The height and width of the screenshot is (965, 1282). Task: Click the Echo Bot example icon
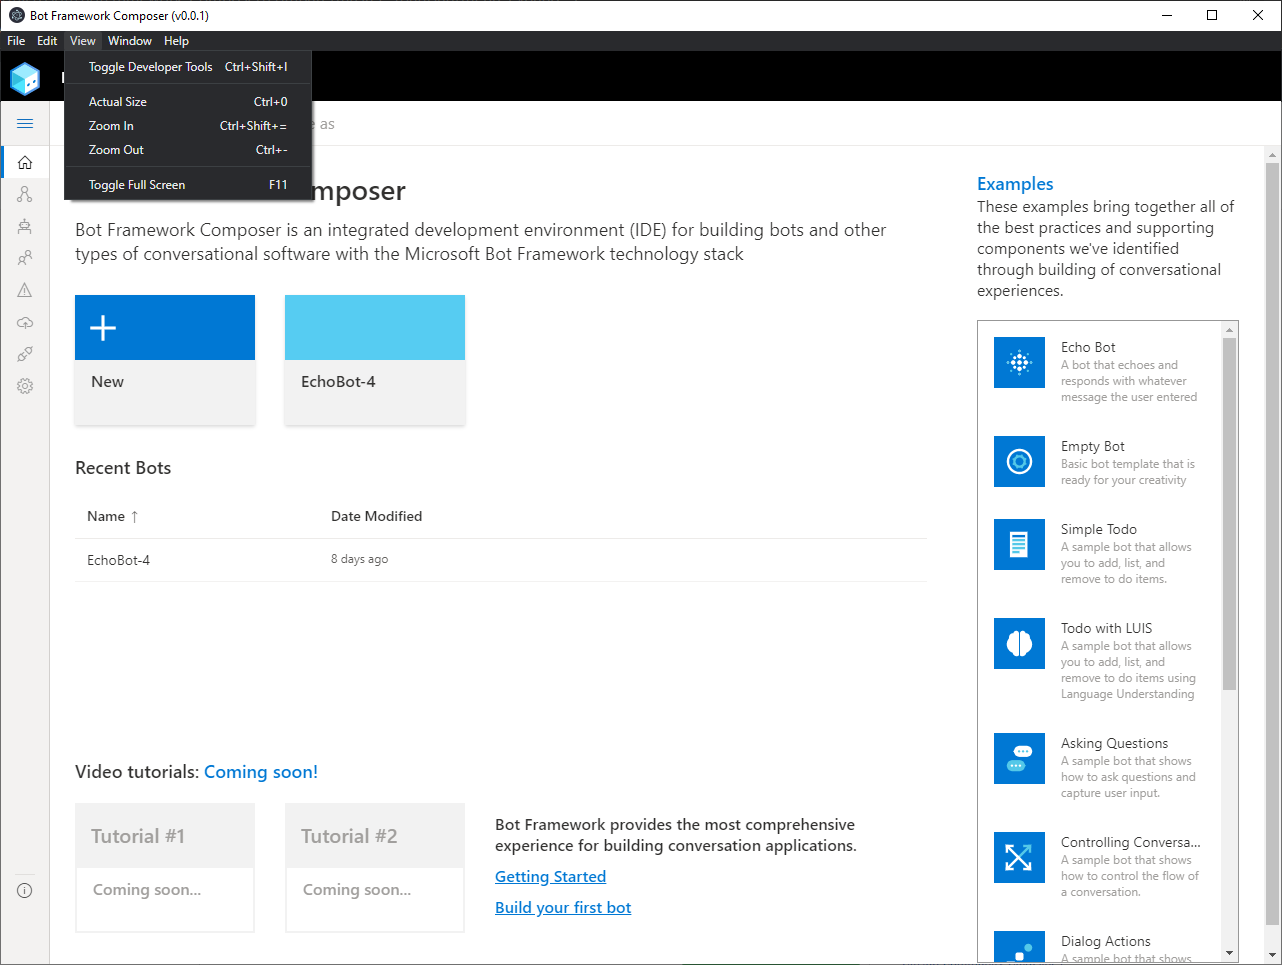(x=1019, y=363)
